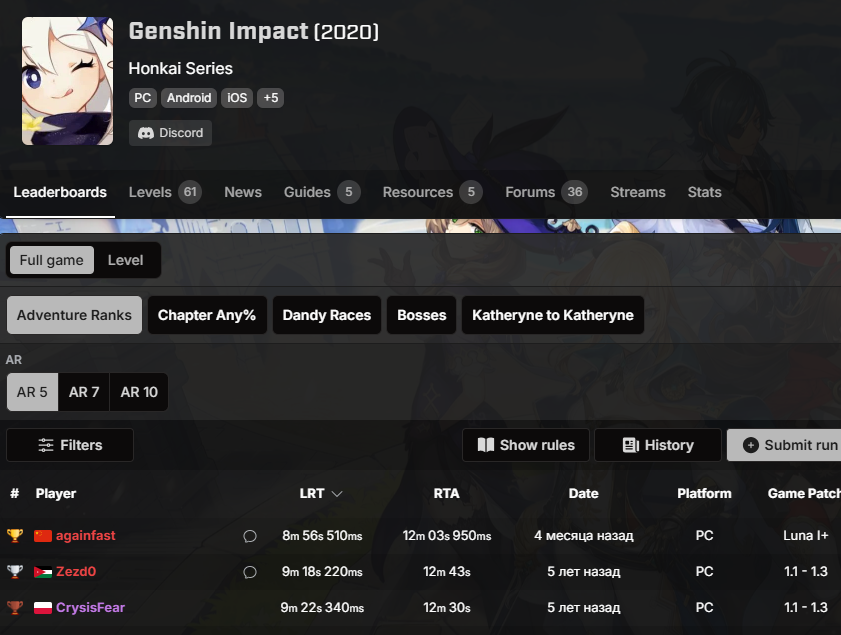Open CrysisFear's player profile
841x635 pixels.
pos(91,608)
